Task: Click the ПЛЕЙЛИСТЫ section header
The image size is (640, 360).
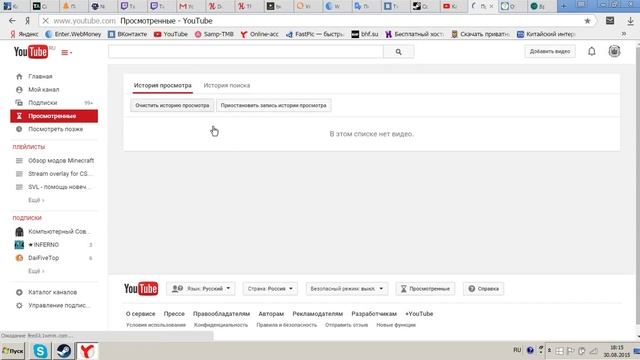Action: click(29, 147)
